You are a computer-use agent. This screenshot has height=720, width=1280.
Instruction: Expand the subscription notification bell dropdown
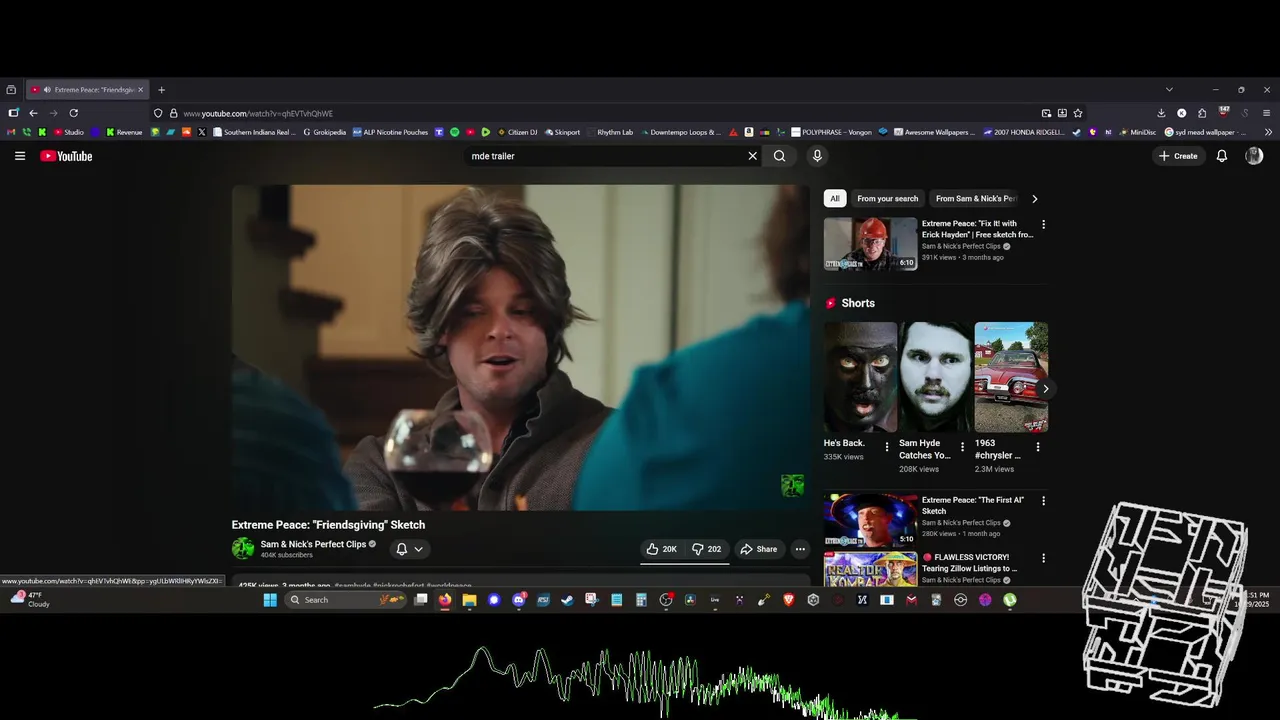point(410,549)
